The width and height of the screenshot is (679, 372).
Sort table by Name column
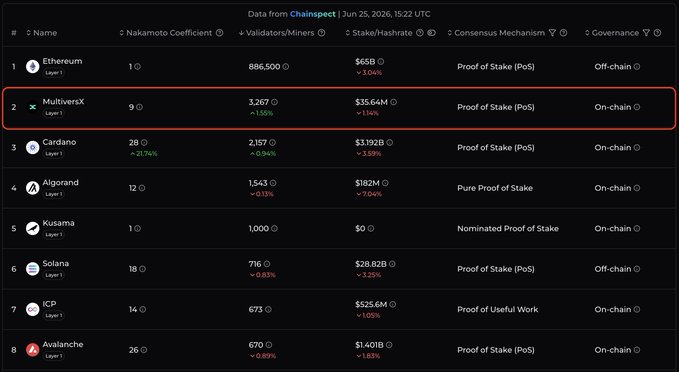pos(42,33)
